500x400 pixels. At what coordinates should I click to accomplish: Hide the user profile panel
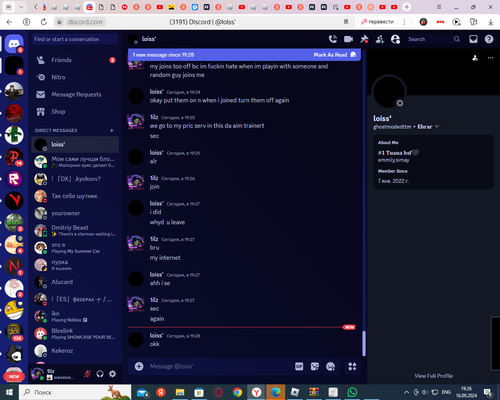395,39
